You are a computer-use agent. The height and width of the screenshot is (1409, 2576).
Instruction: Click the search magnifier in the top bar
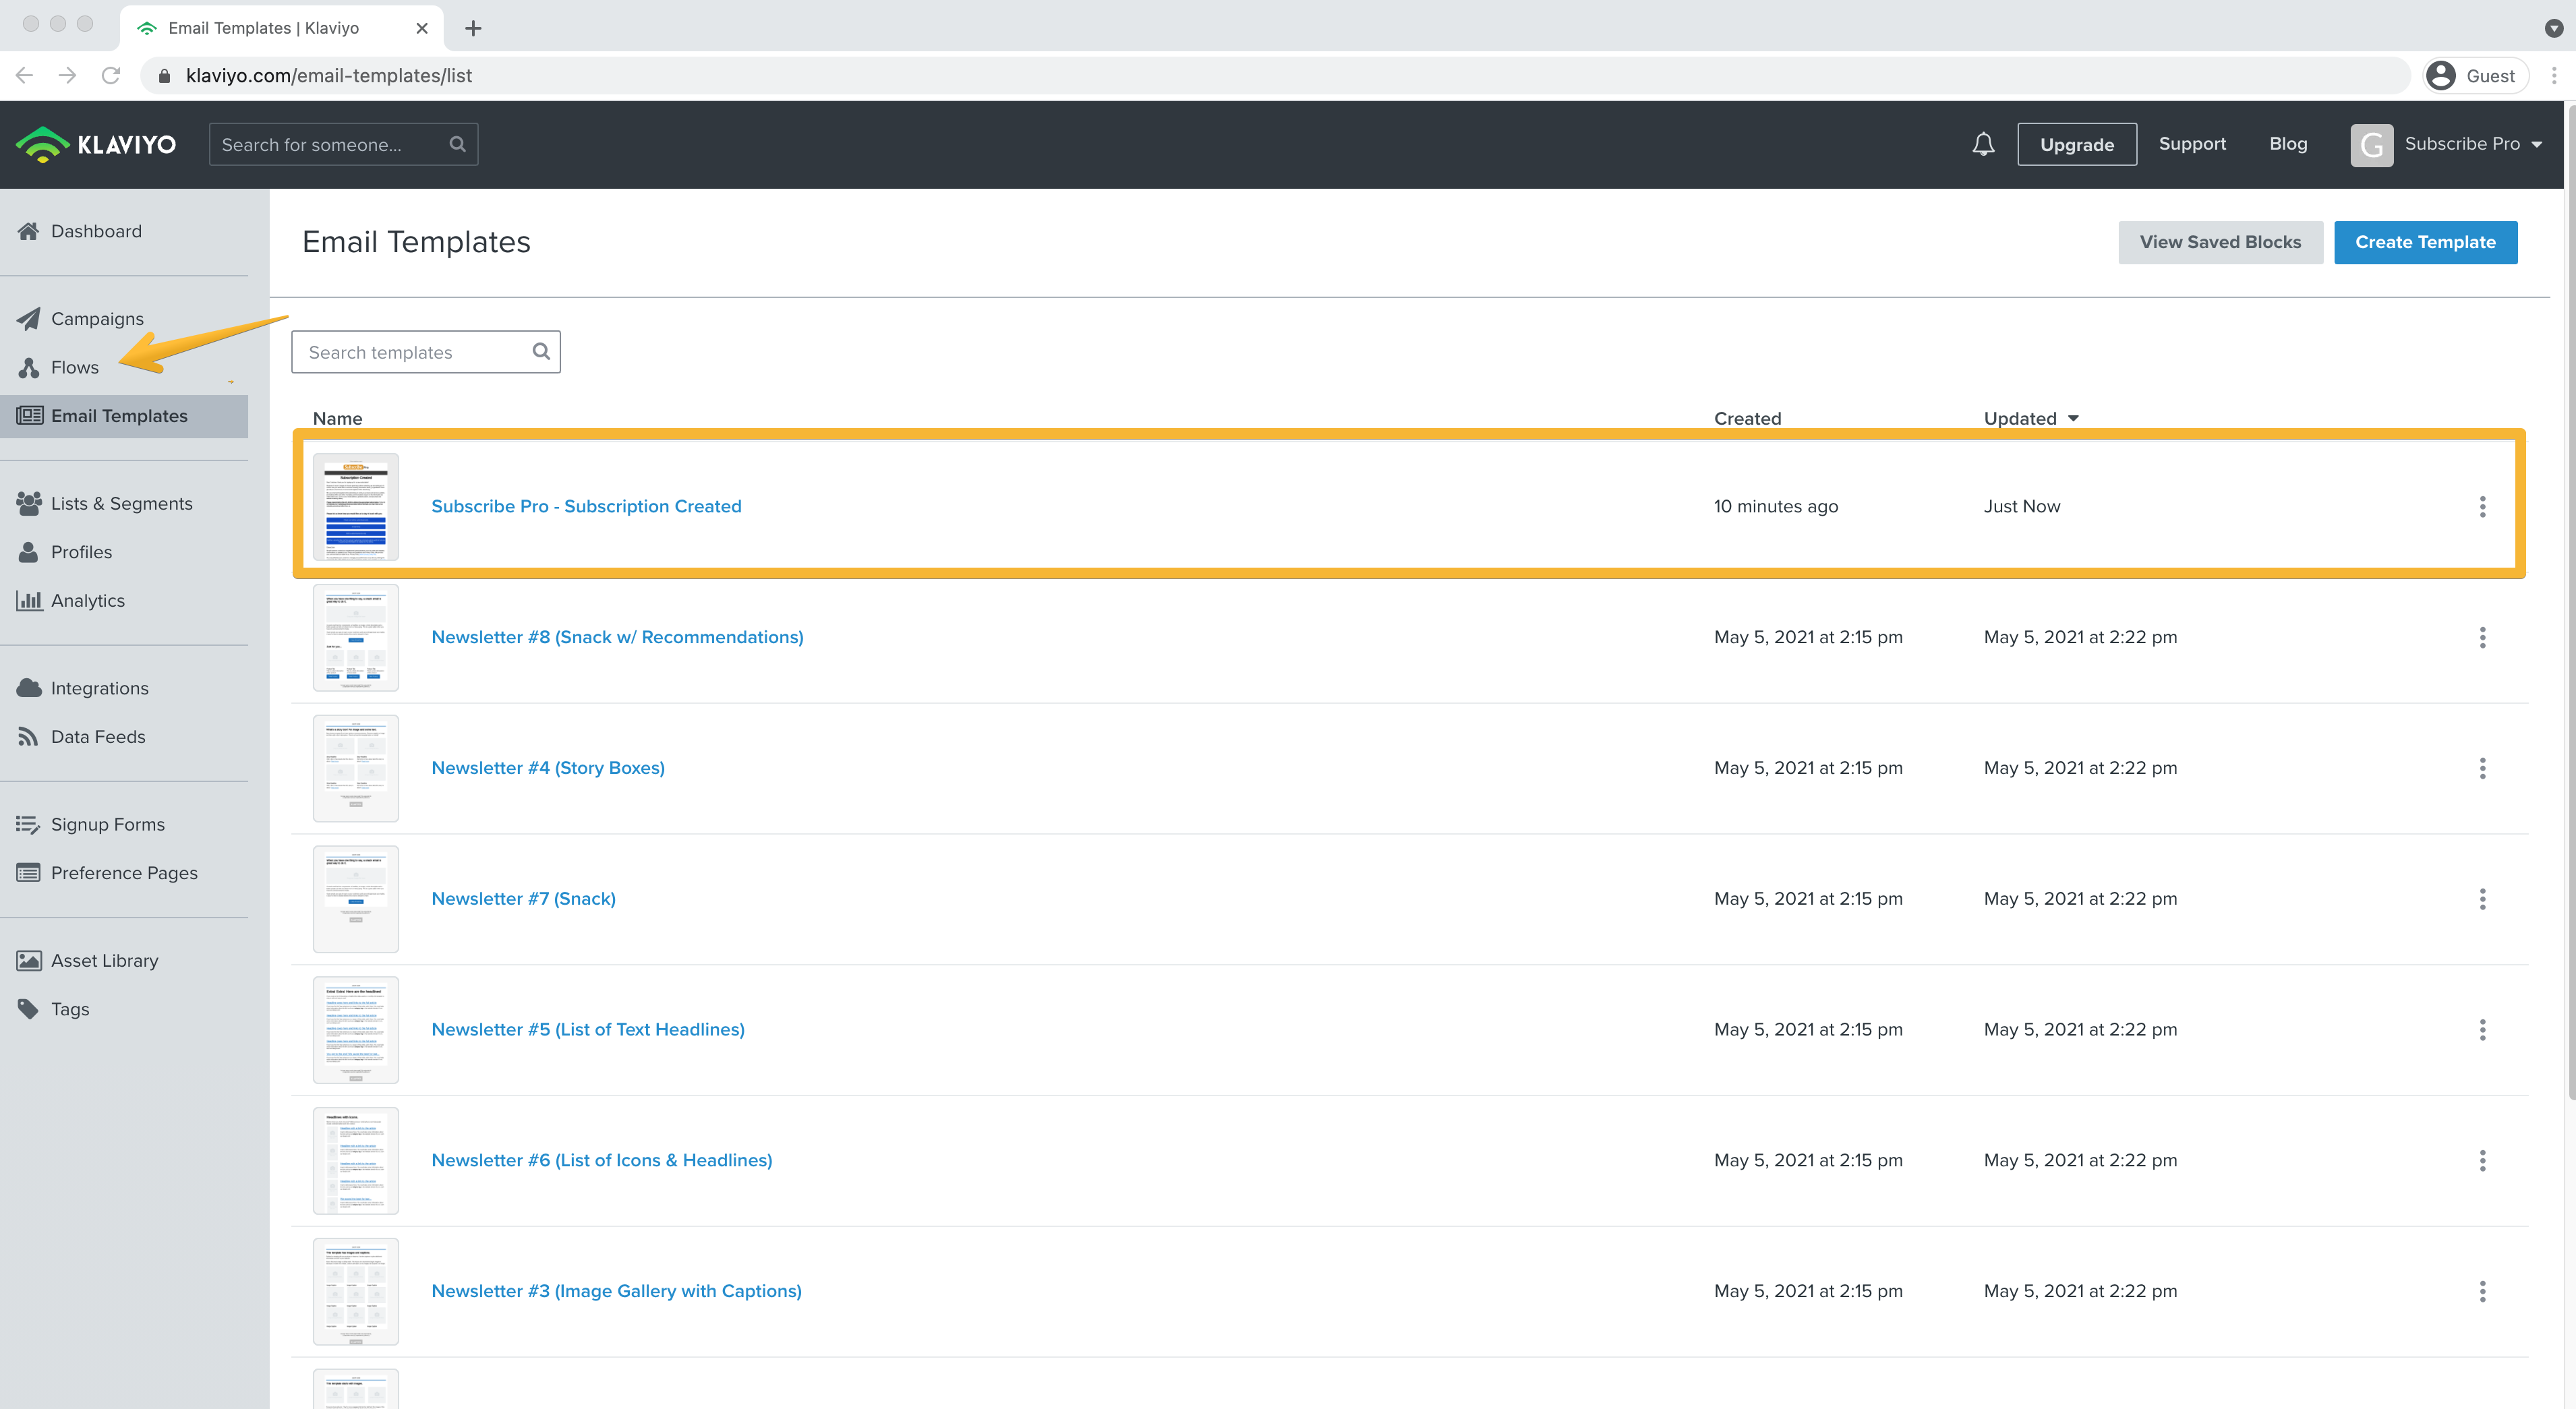point(458,144)
